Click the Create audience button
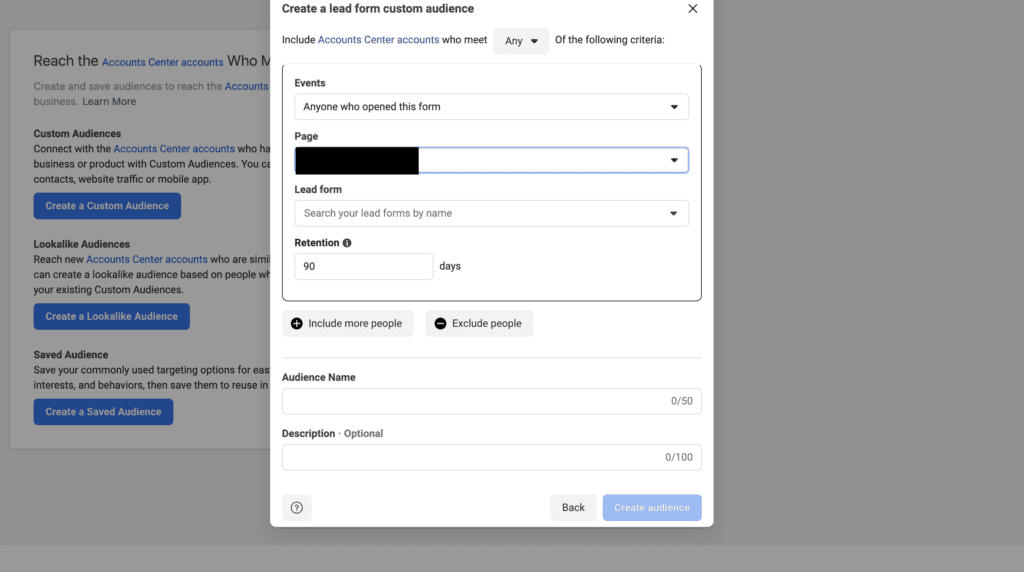Image resolution: width=1024 pixels, height=572 pixels. (x=652, y=507)
